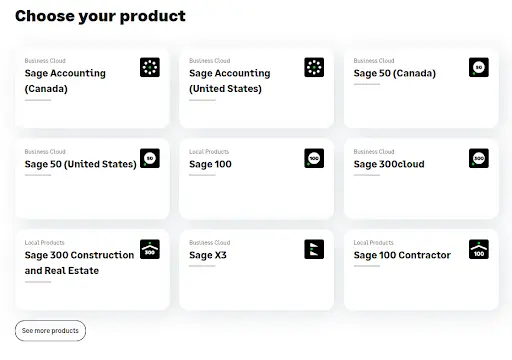Image resolution: width=512 pixels, height=360 pixels.
Task: Click Local Products label above Sage 300 Construction
Action: [x=45, y=243]
